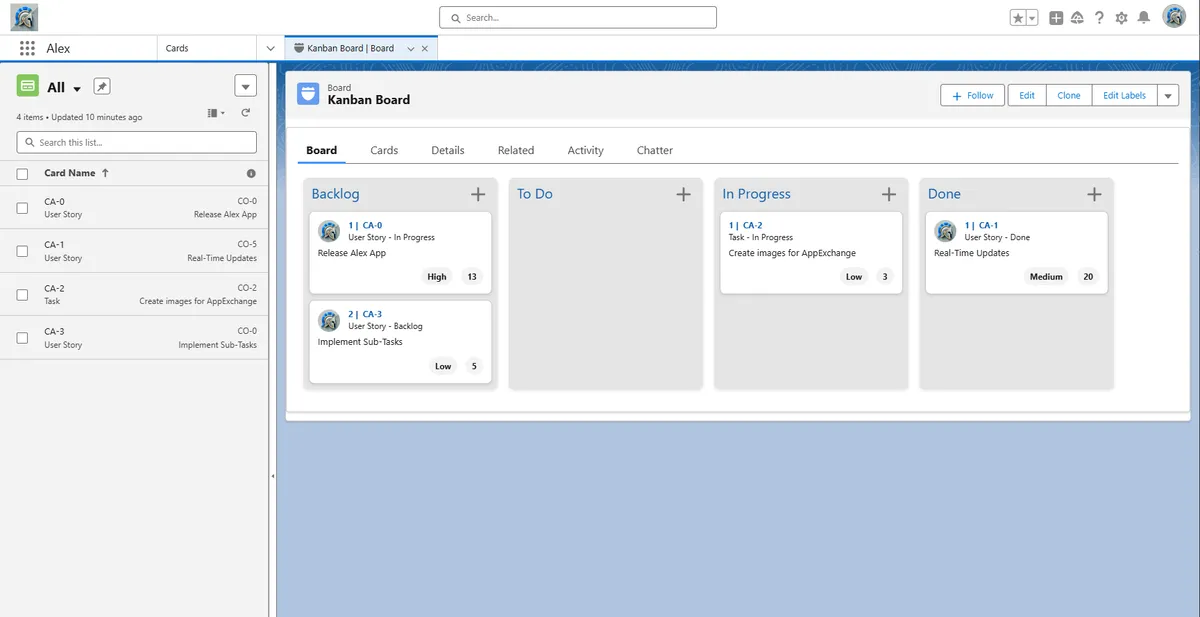Click the avatar on CA-0 kanban card
This screenshot has width=1200, height=617.
click(x=329, y=231)
